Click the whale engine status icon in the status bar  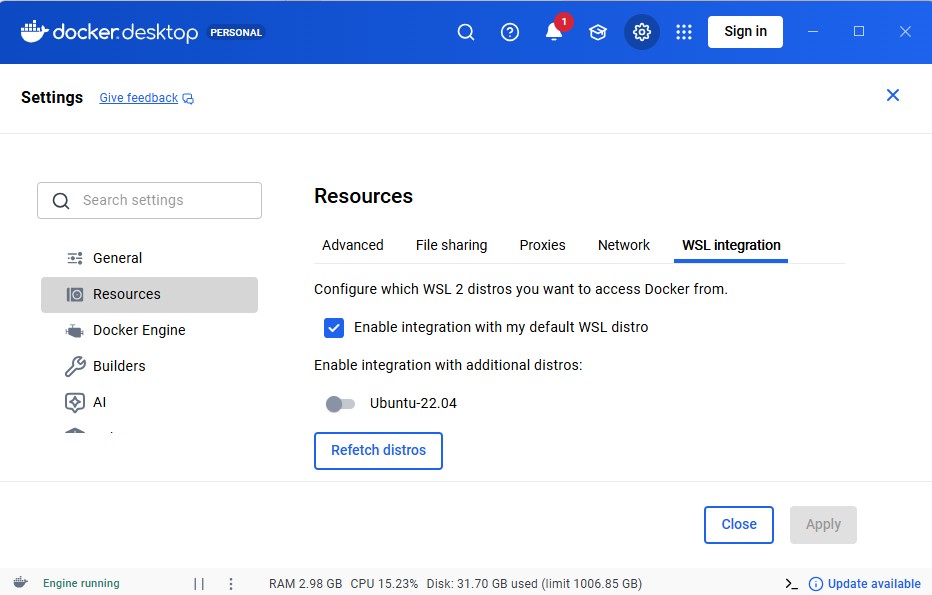click(21, 583)
